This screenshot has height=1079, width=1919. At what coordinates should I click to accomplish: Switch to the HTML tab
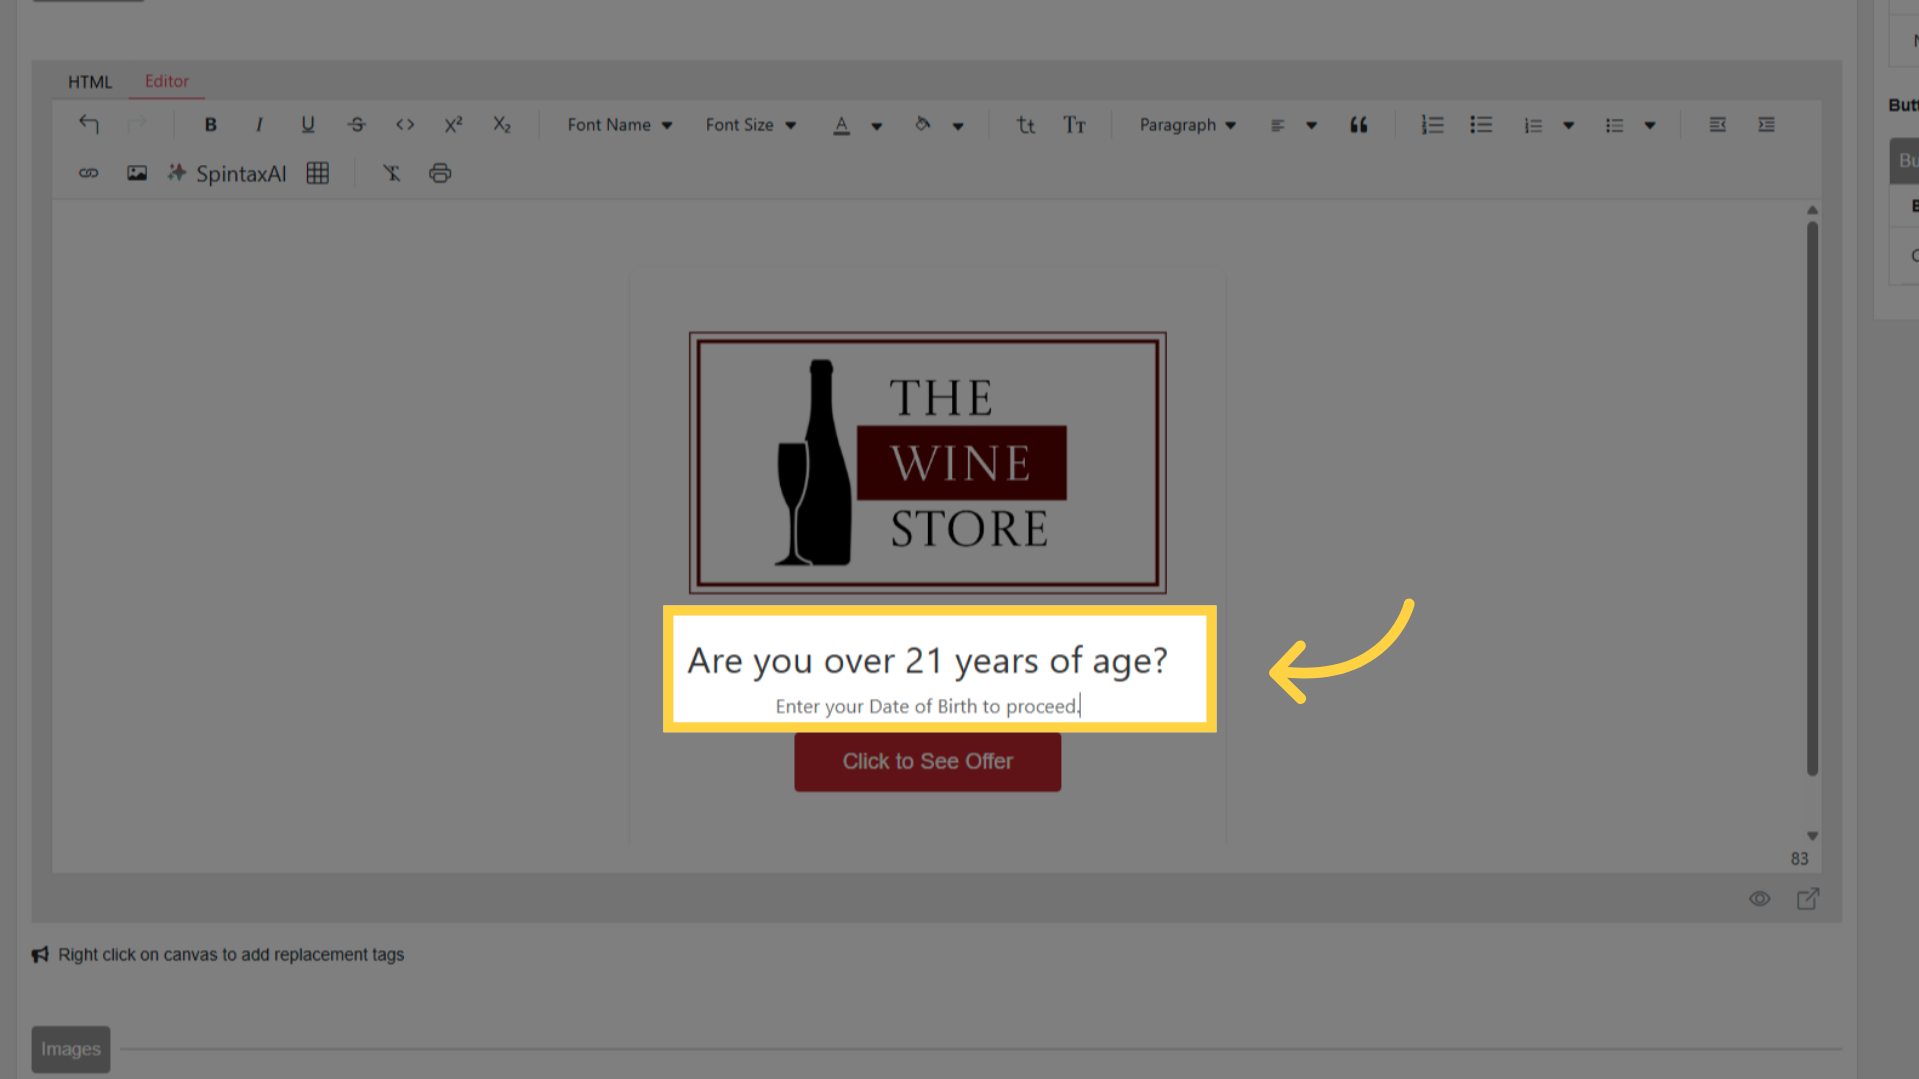coord(90,82)
